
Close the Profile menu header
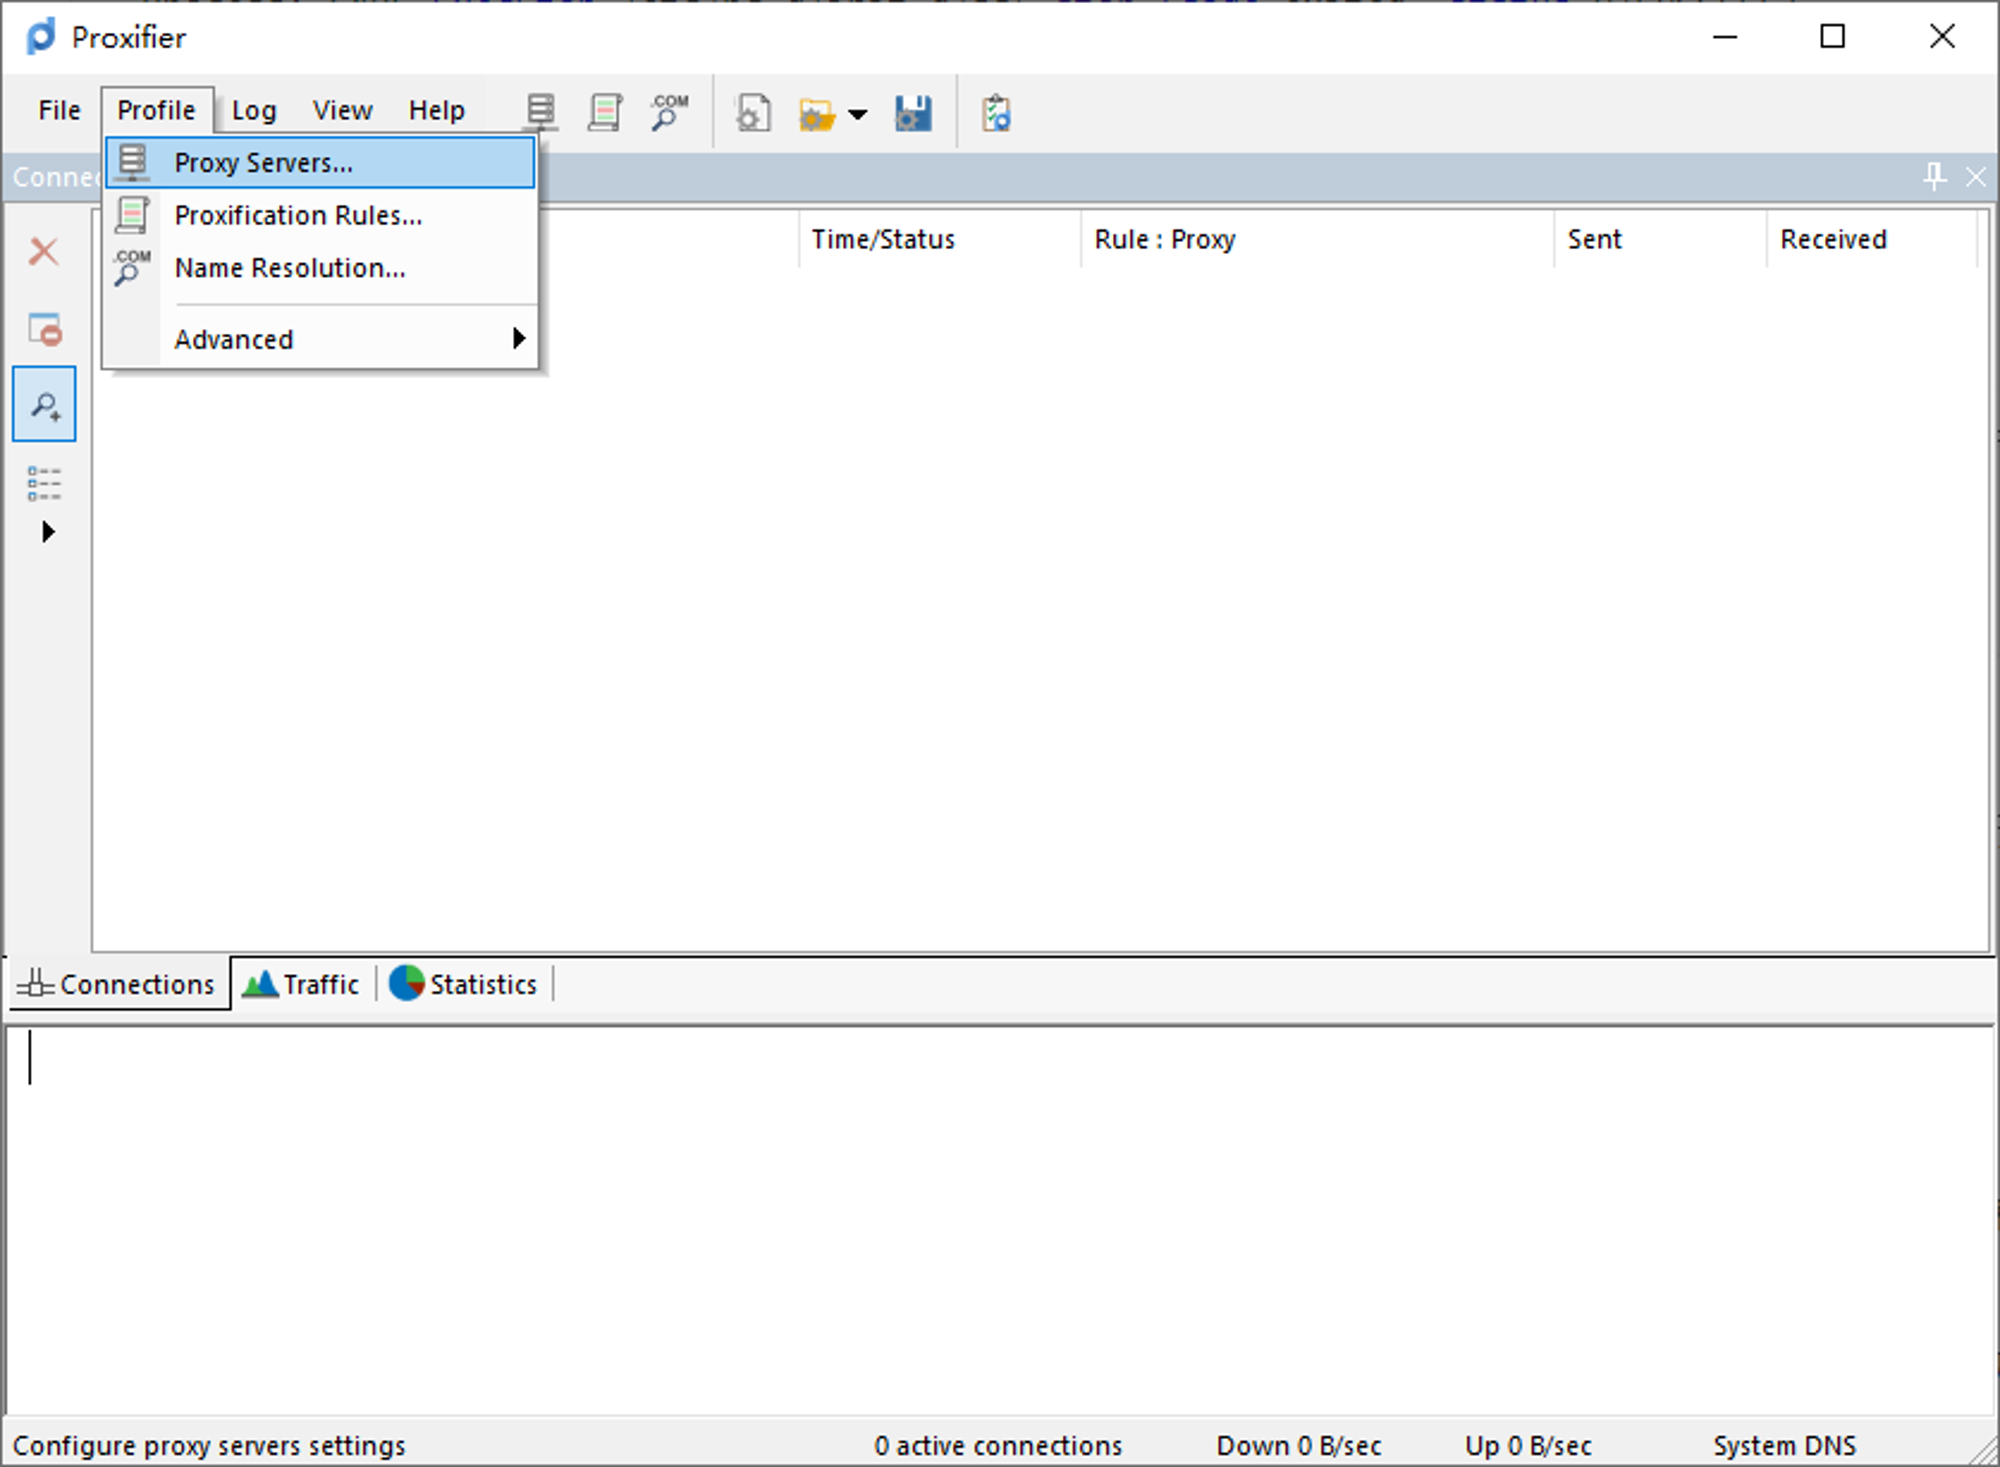tap(157, 110)
